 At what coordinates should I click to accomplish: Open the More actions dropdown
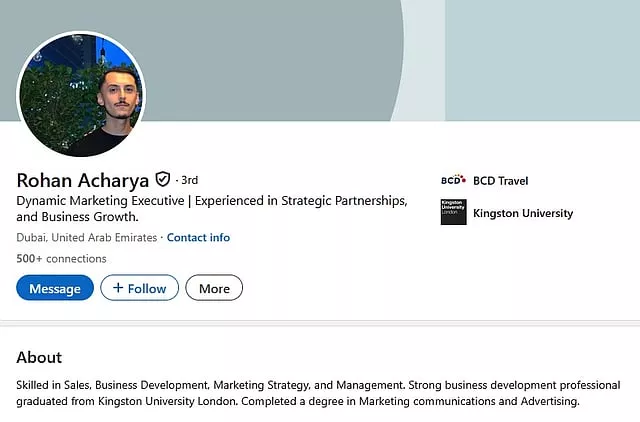(x=214, y=288)
